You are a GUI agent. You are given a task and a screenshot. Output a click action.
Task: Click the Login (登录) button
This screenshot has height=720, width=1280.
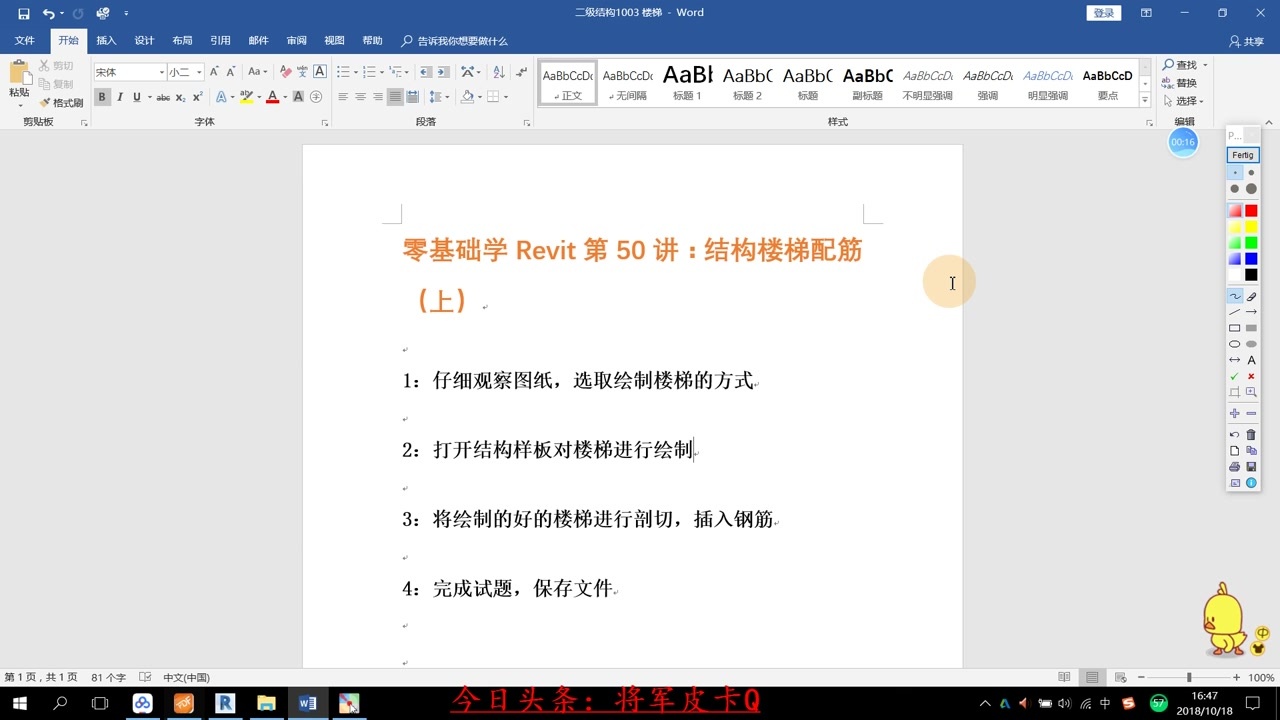click(1103, 13)
